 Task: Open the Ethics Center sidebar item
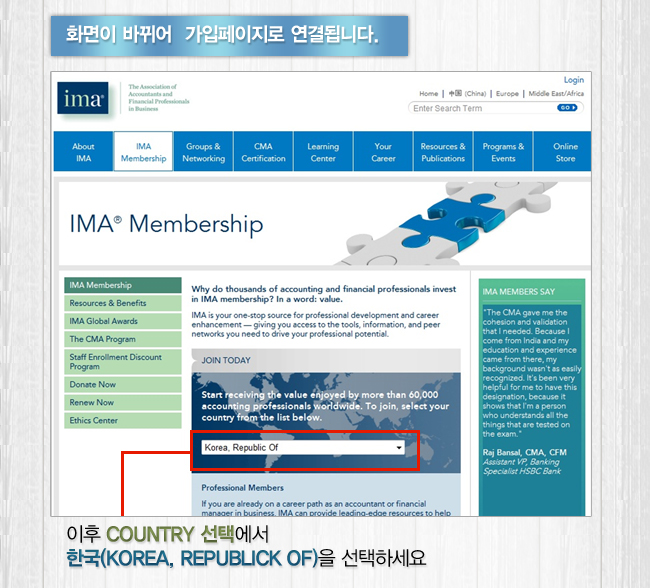123,420
